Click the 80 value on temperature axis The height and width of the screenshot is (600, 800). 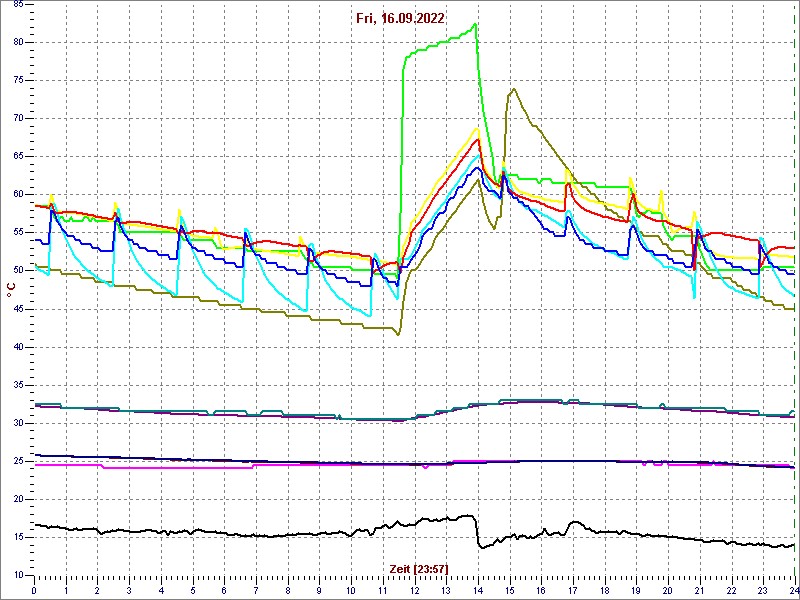point(17,42)
